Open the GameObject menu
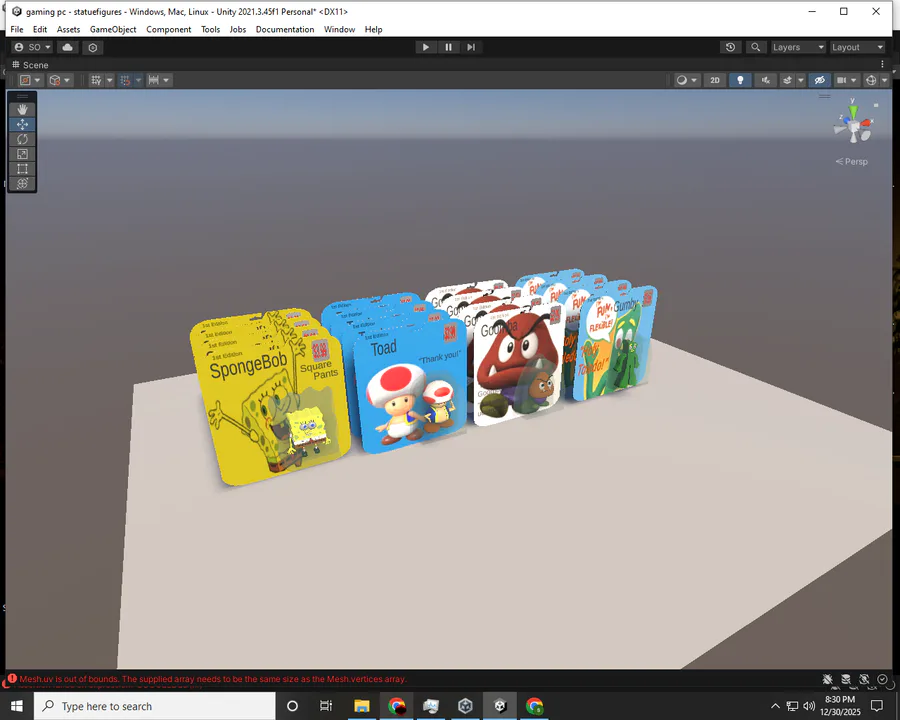900x720 pixels. [x=113, y=29]
